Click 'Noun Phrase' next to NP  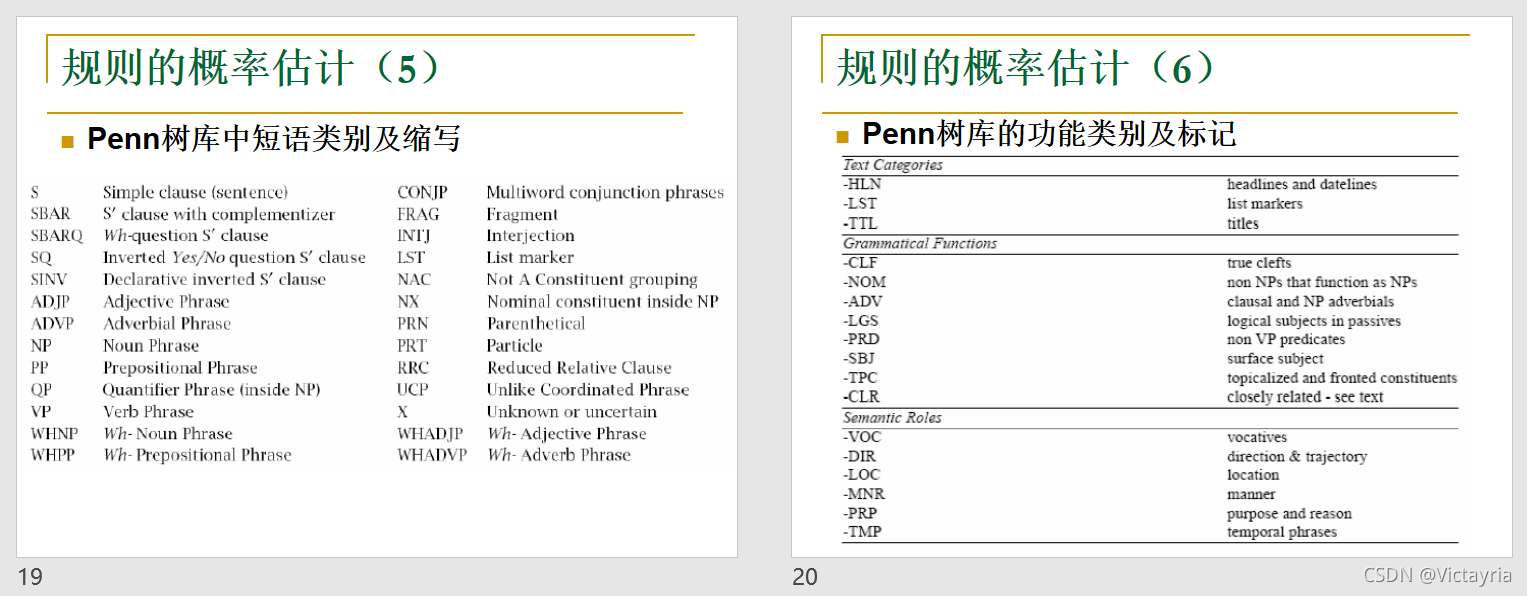(x=151, y=346)
